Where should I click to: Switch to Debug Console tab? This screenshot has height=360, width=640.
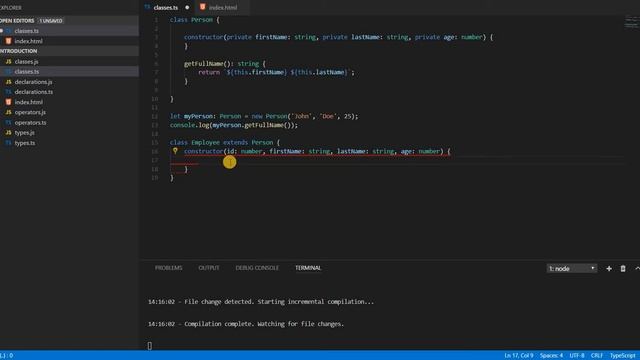pos(257,268)
